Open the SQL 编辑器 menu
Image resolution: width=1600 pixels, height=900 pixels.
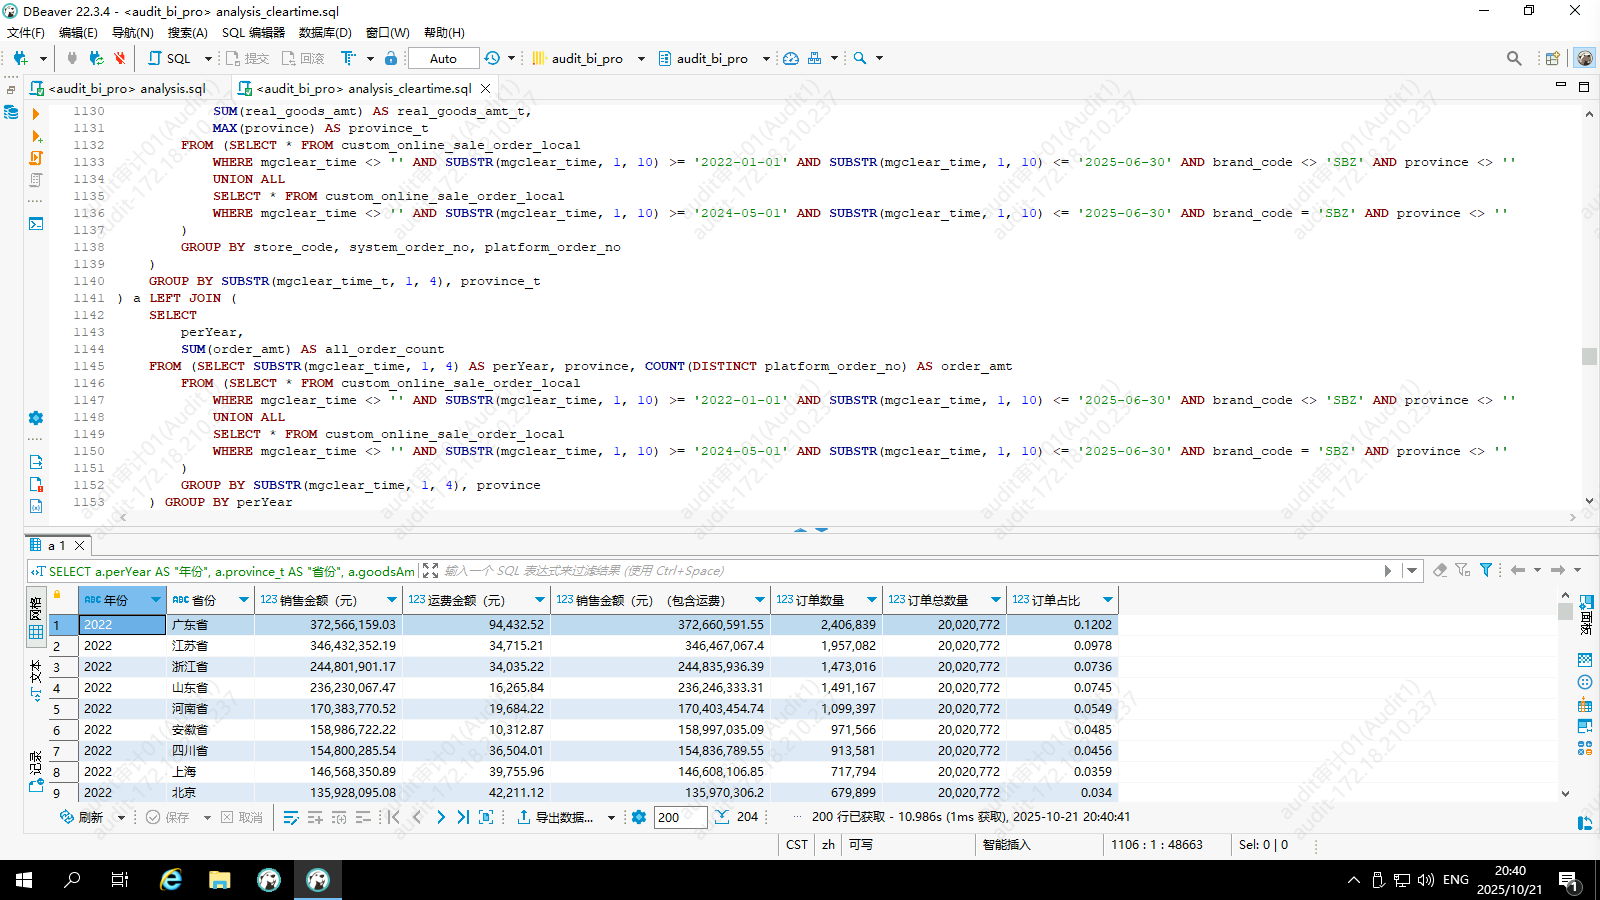coord(253,33)
